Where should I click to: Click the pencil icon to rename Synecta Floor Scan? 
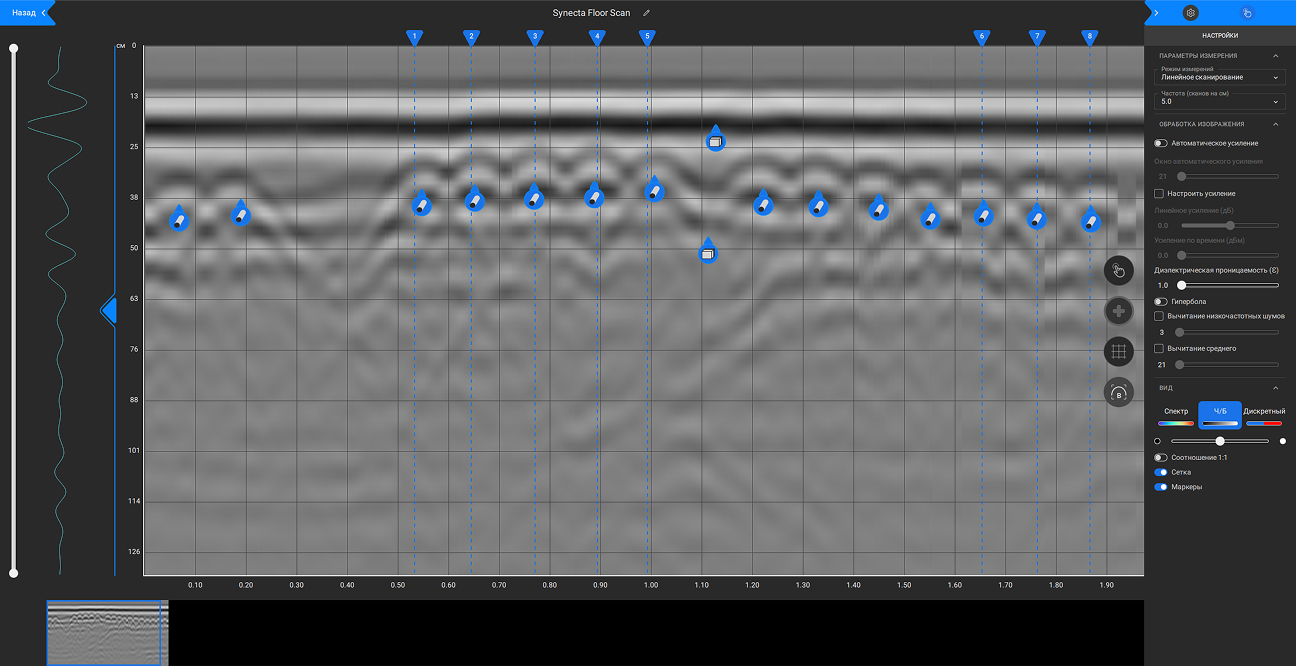(647, 13)
